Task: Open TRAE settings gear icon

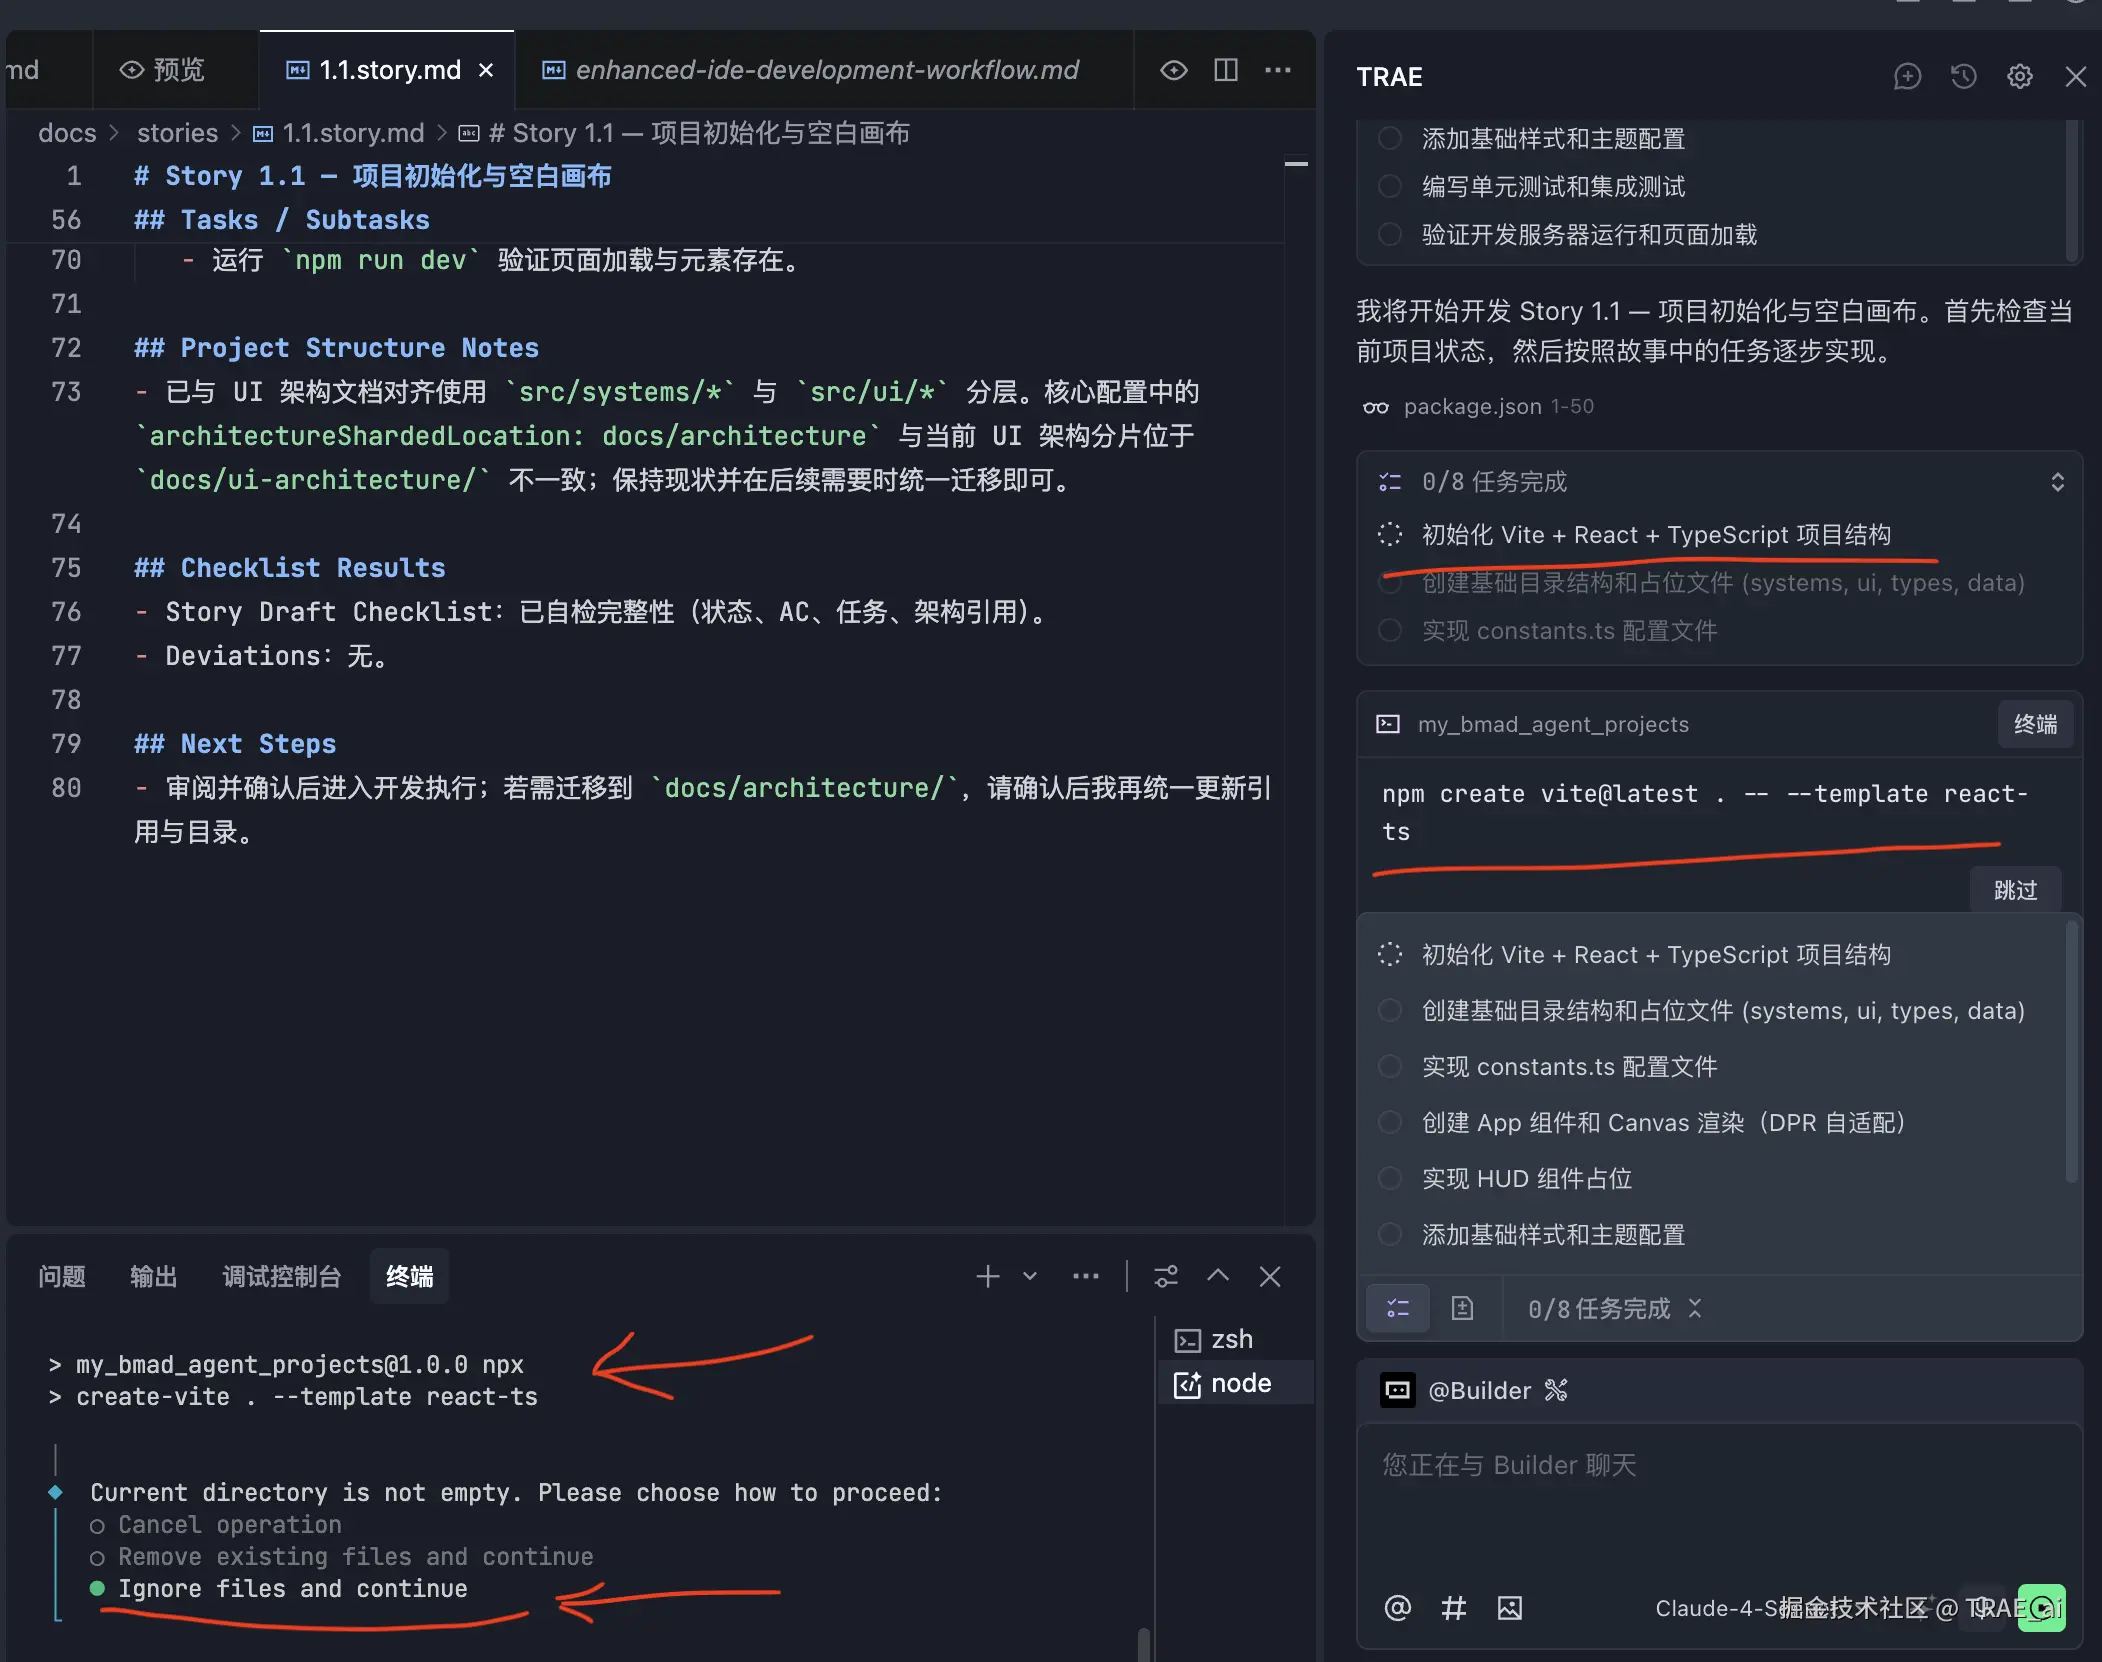Action: click(x=2019, y=77)
